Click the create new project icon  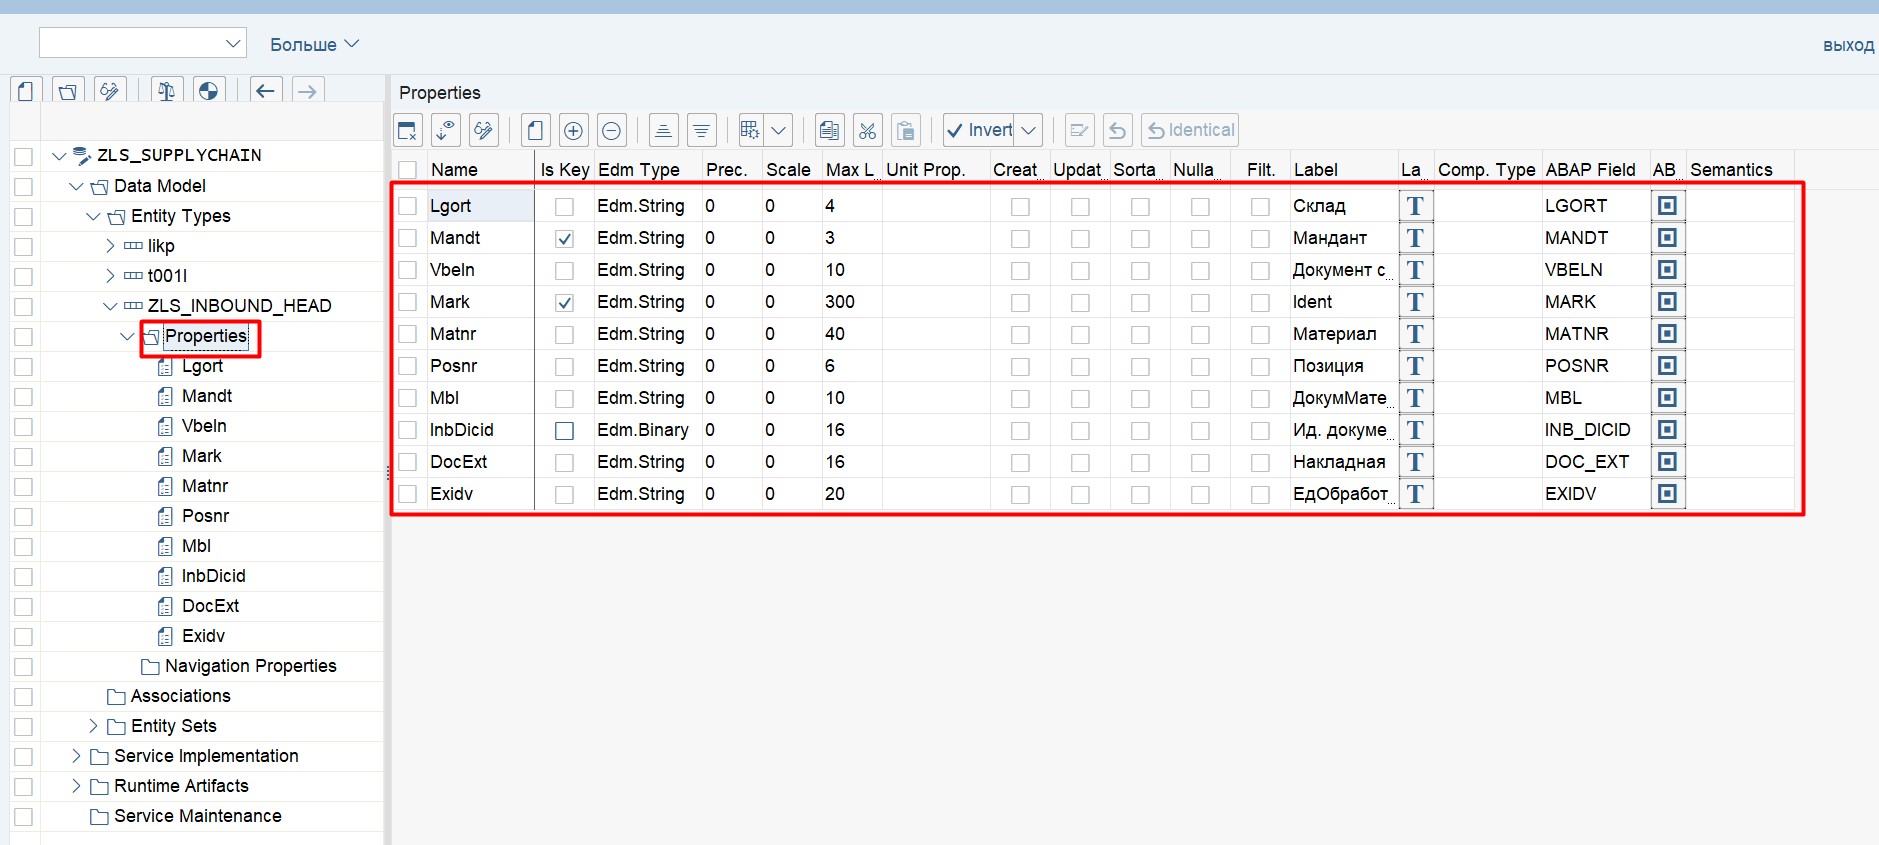[26, 91]
